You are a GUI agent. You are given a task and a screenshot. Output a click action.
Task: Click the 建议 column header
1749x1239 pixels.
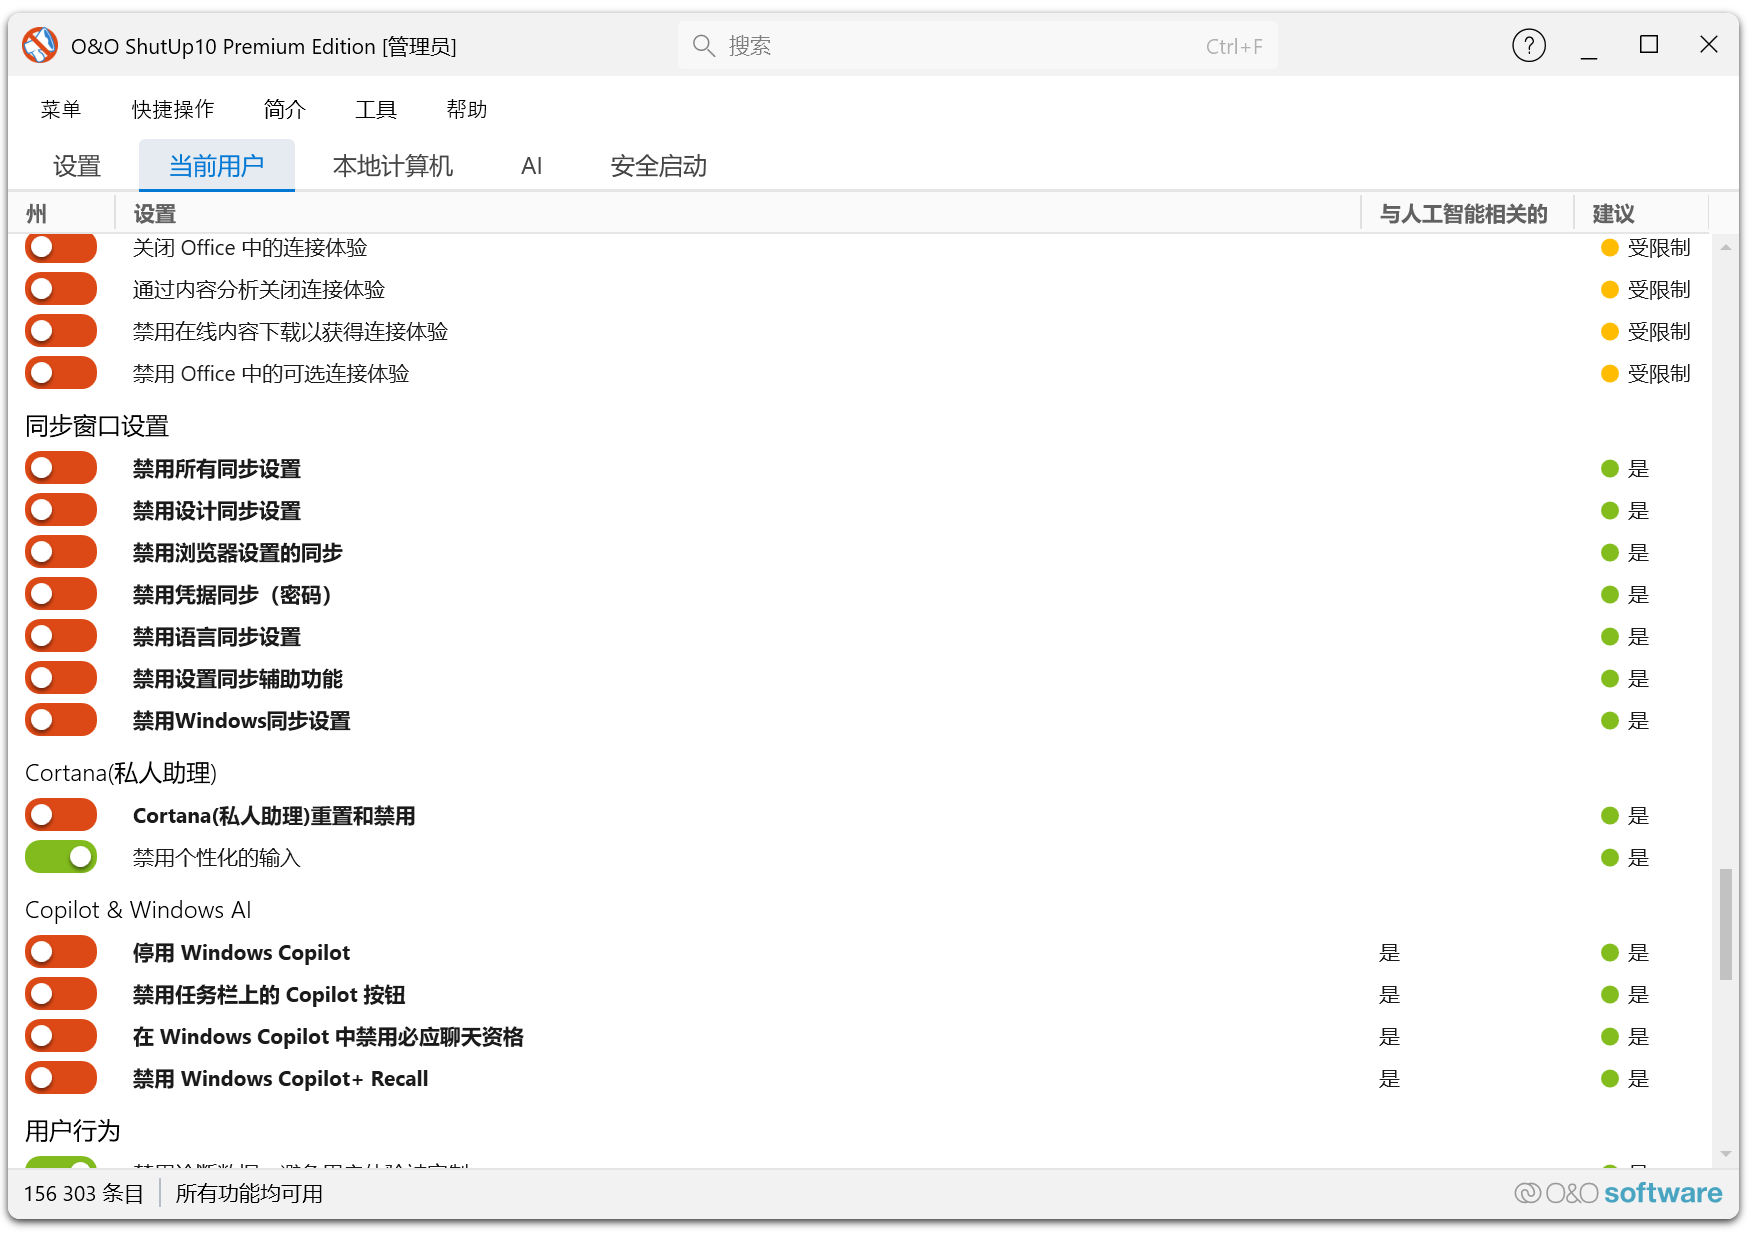pyautogui.click(x=1641, y=213)
